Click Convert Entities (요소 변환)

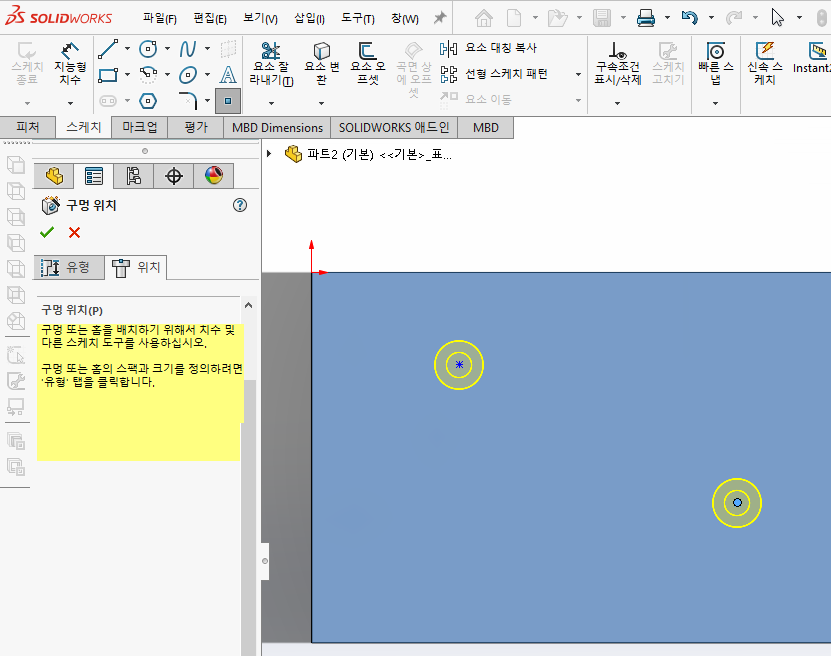(321, 64)
